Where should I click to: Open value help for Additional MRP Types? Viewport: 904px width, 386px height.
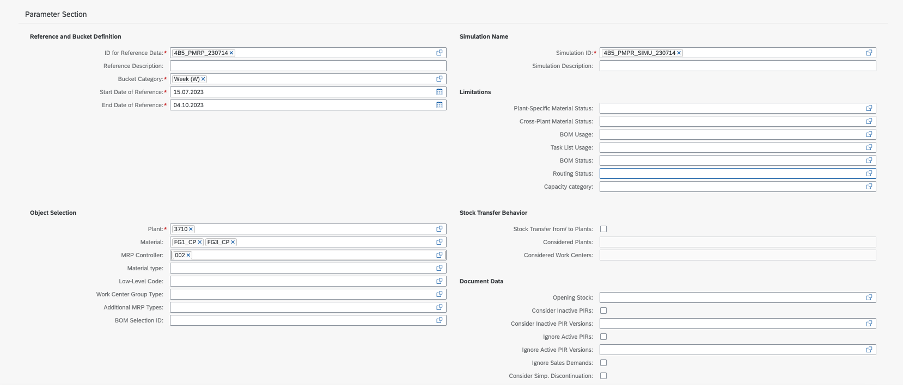click(439, 307)
